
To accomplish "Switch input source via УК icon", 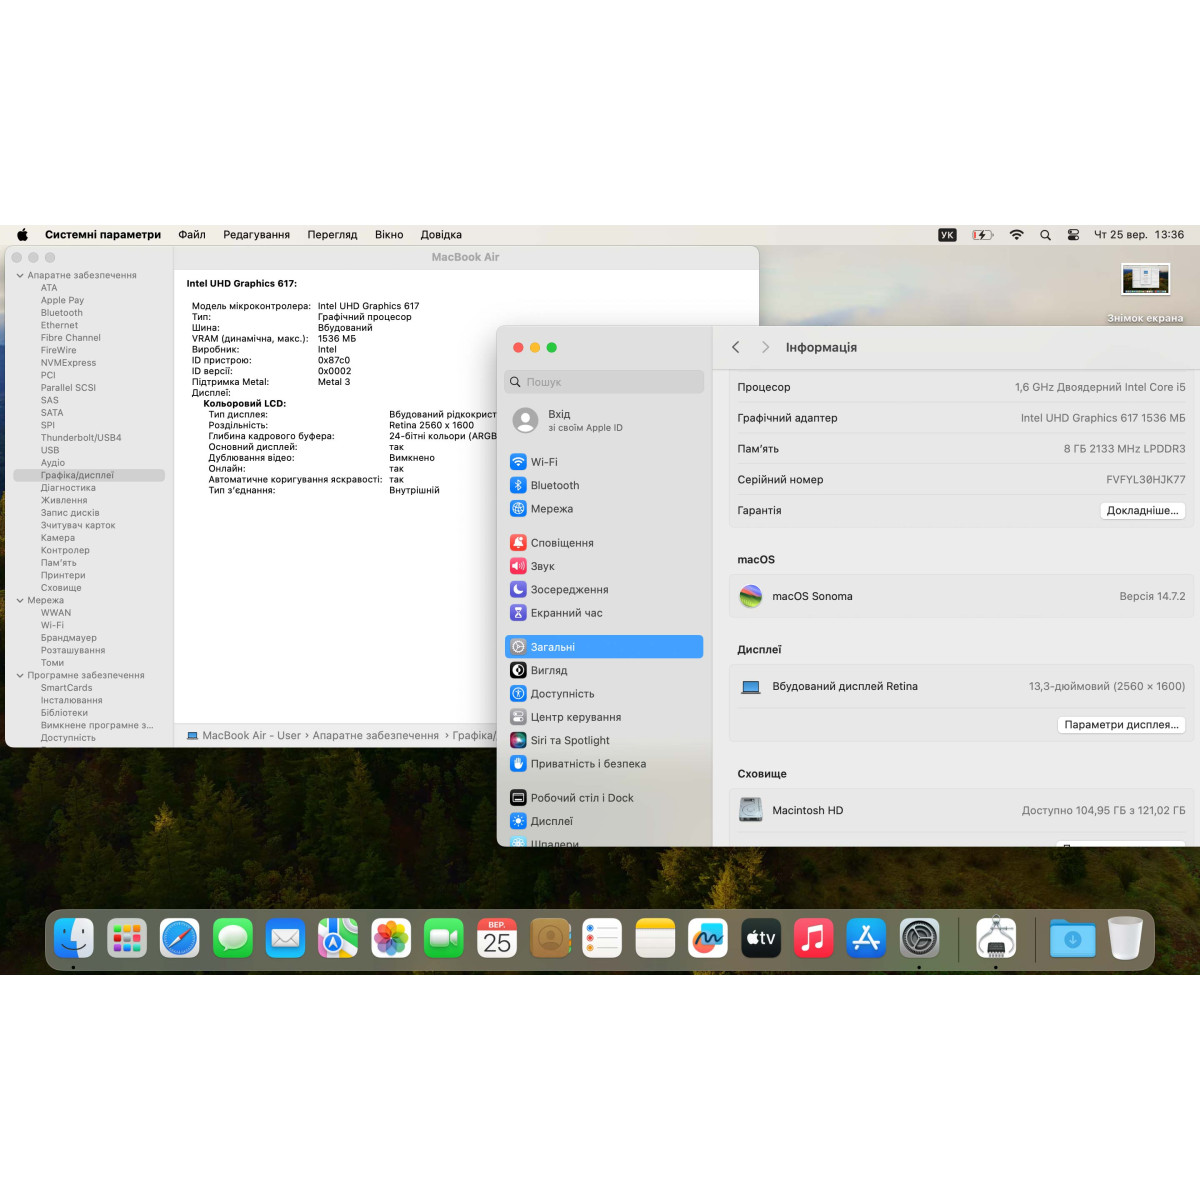I will pos(947,235).
